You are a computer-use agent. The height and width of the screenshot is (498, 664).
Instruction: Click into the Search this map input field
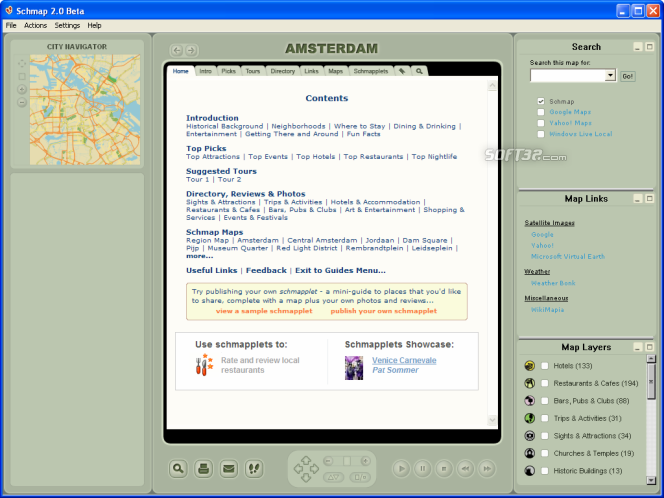568,75
